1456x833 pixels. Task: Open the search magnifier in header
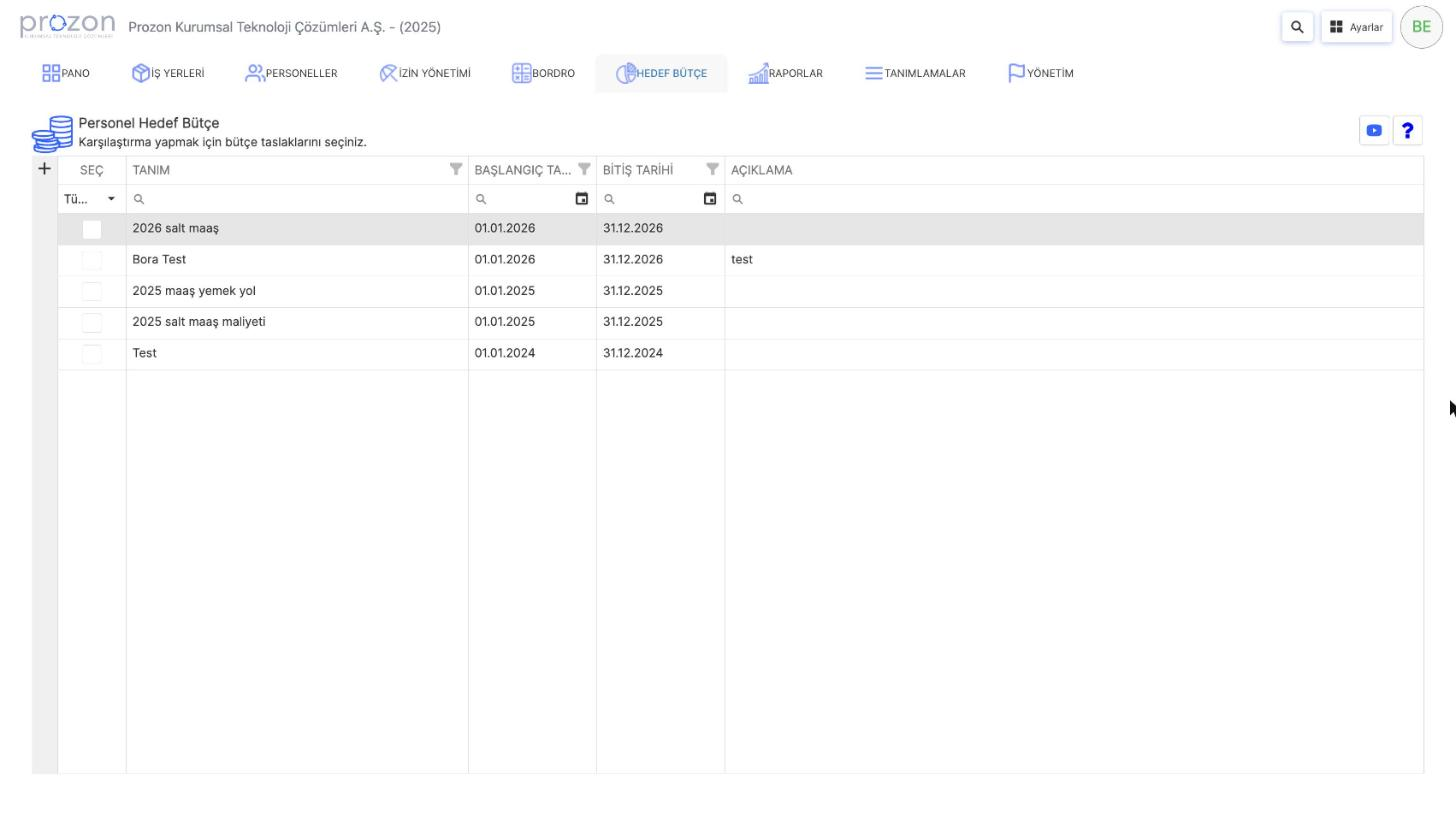[x=1297, y=27]
